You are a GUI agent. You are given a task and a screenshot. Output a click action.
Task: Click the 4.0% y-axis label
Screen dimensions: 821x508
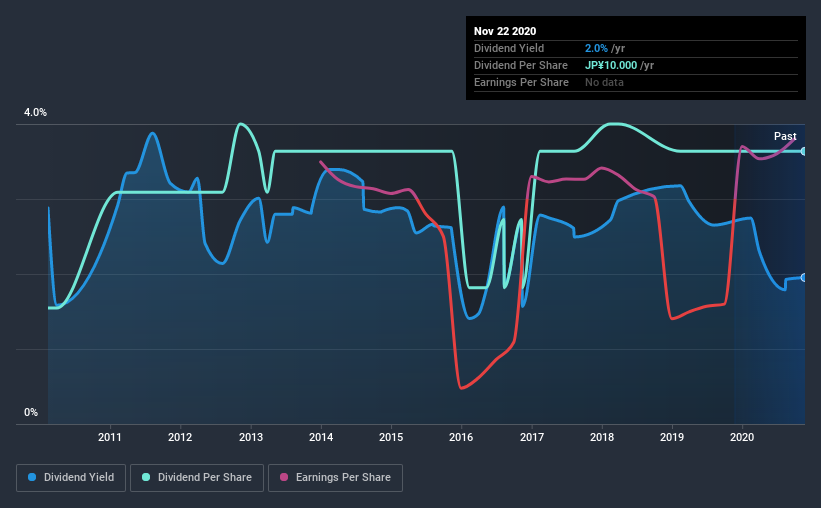[x=35, y=113]
